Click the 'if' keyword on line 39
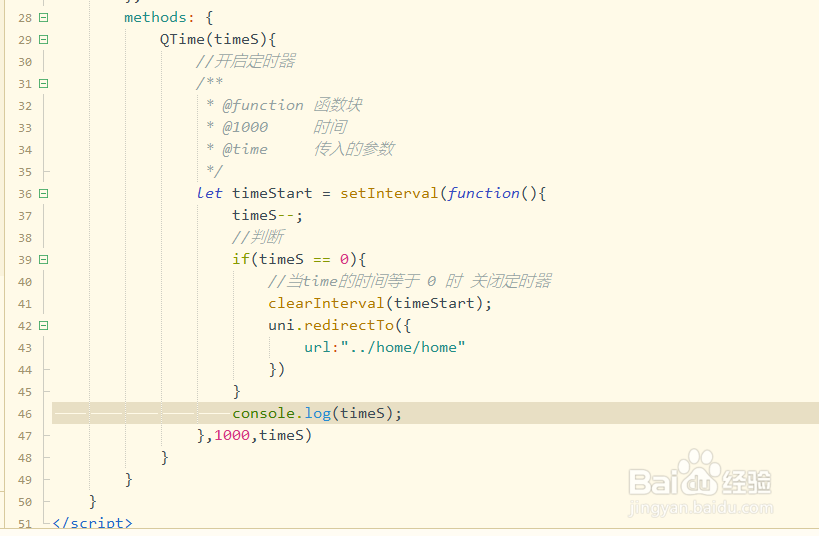This screenshot has height=536, width=819. click(x=241, y=259)
